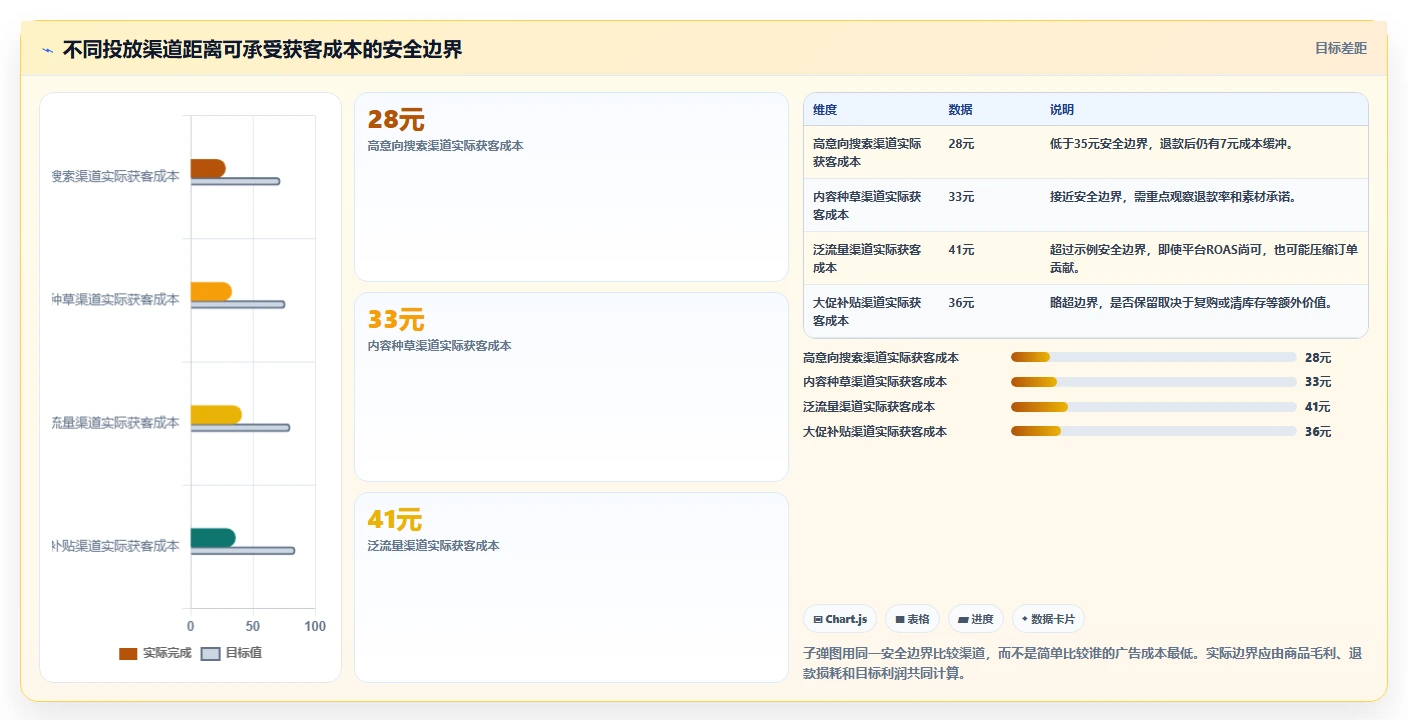Click the gray target bar for 搜索渠道
The height and width of the screenshot is (720, 1408).
(235, 181)
